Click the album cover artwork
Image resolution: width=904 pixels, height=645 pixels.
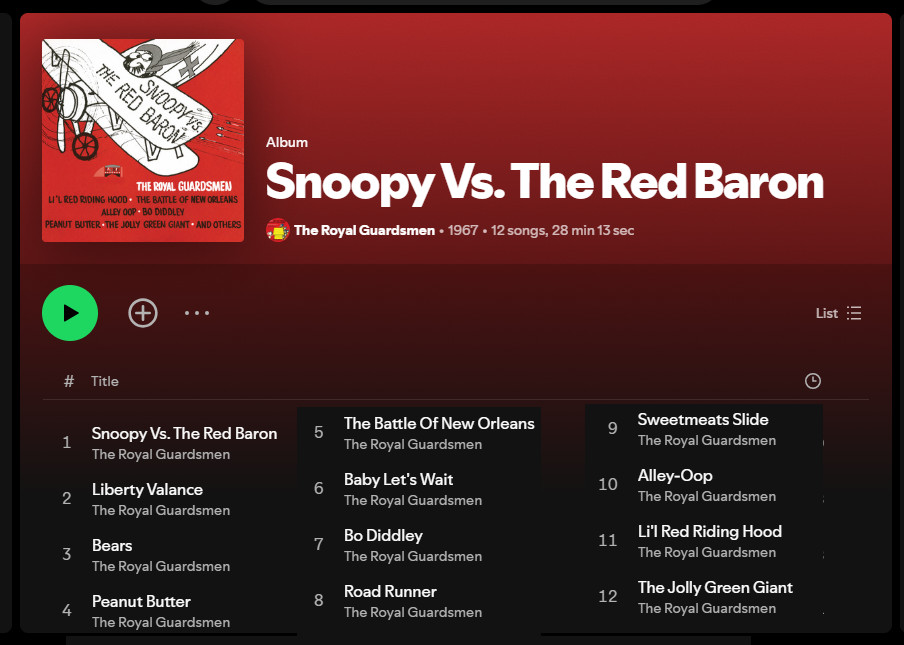click(x=143, y=140)
